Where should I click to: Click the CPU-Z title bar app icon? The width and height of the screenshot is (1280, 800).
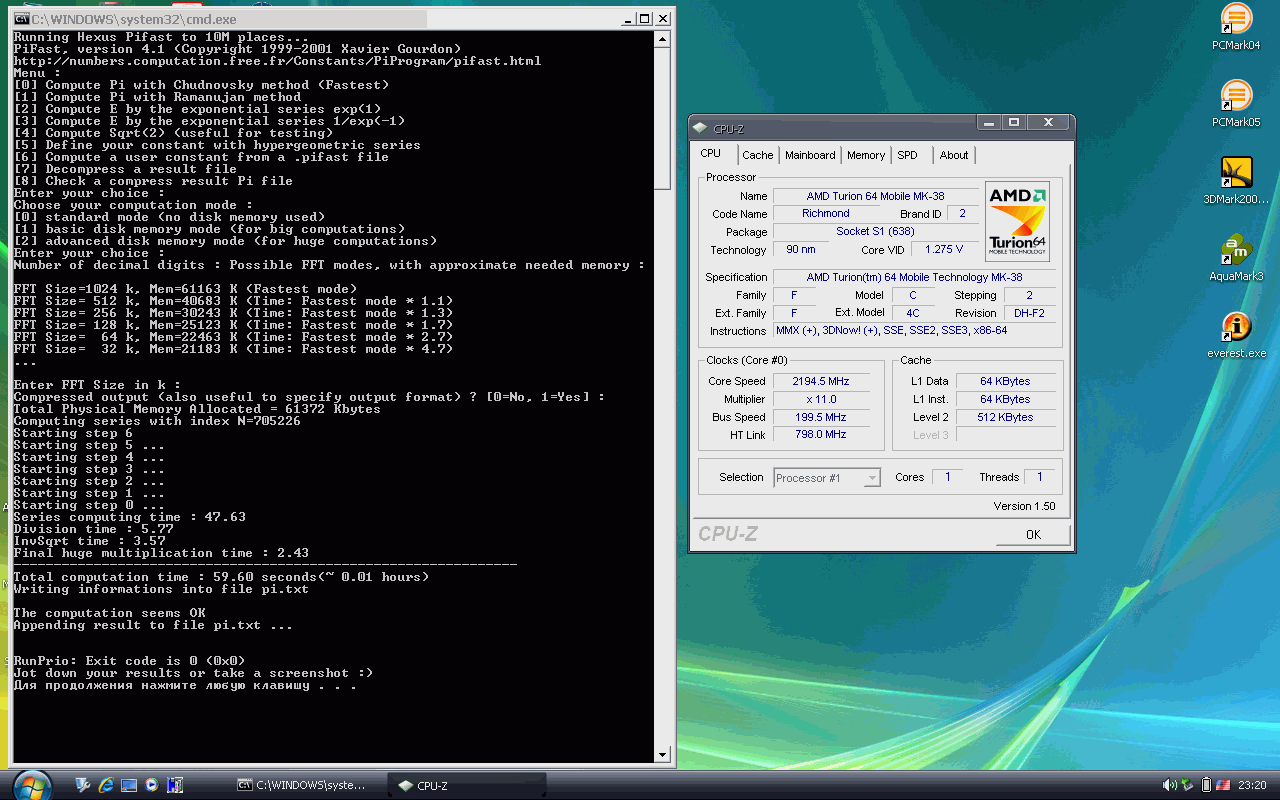click(x=699, y=128)
